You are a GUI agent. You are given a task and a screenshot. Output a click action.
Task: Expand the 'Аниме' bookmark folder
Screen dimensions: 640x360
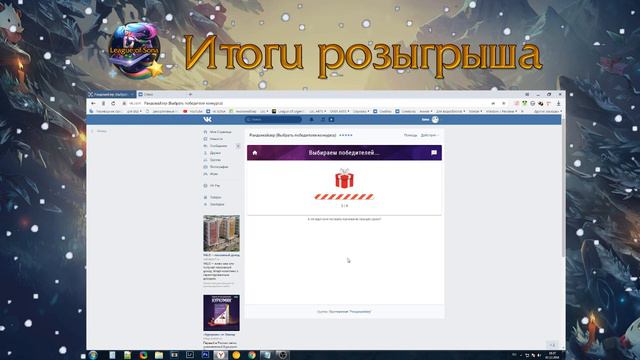[425, 111]
